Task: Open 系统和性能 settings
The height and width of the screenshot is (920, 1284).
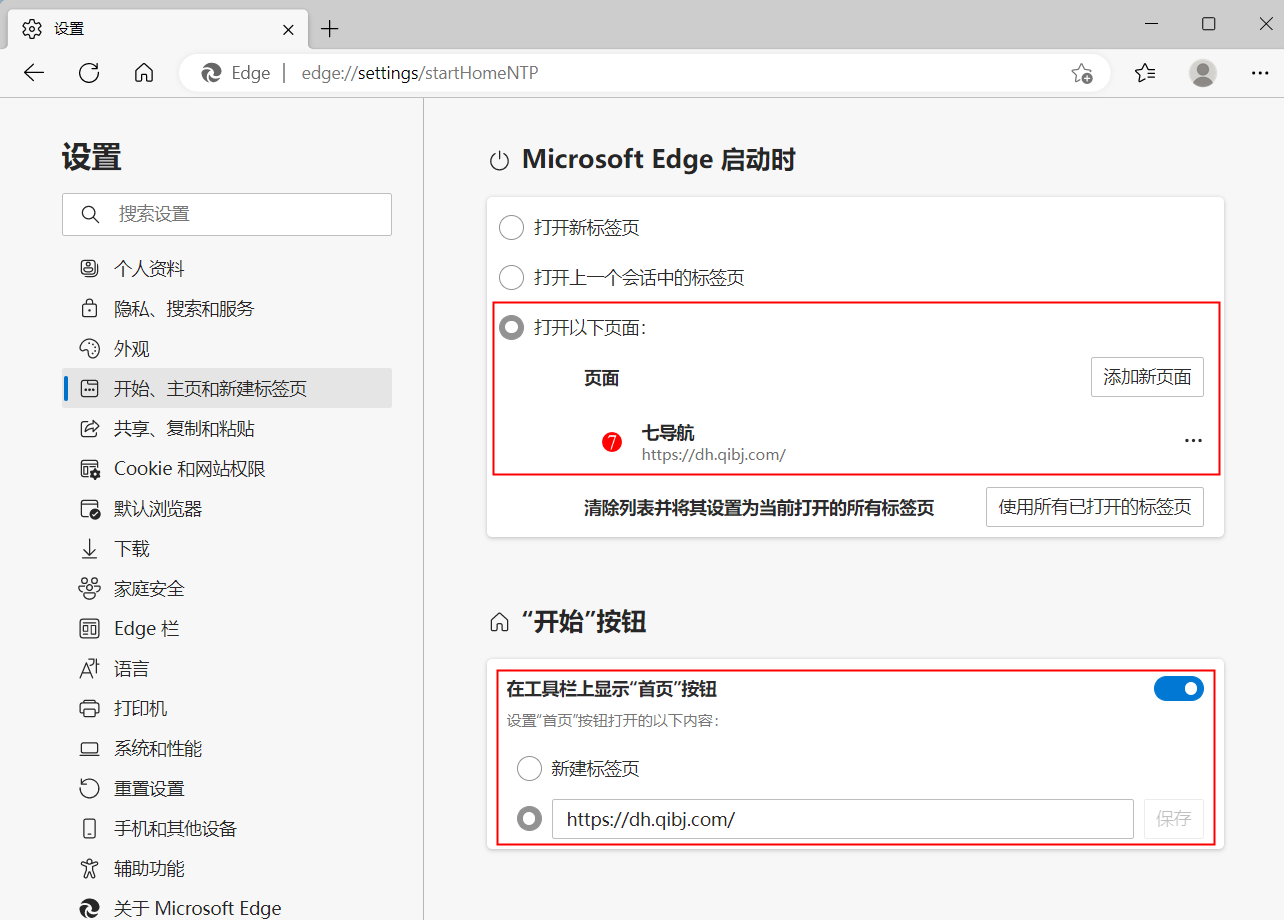Action: coord(227,749)
